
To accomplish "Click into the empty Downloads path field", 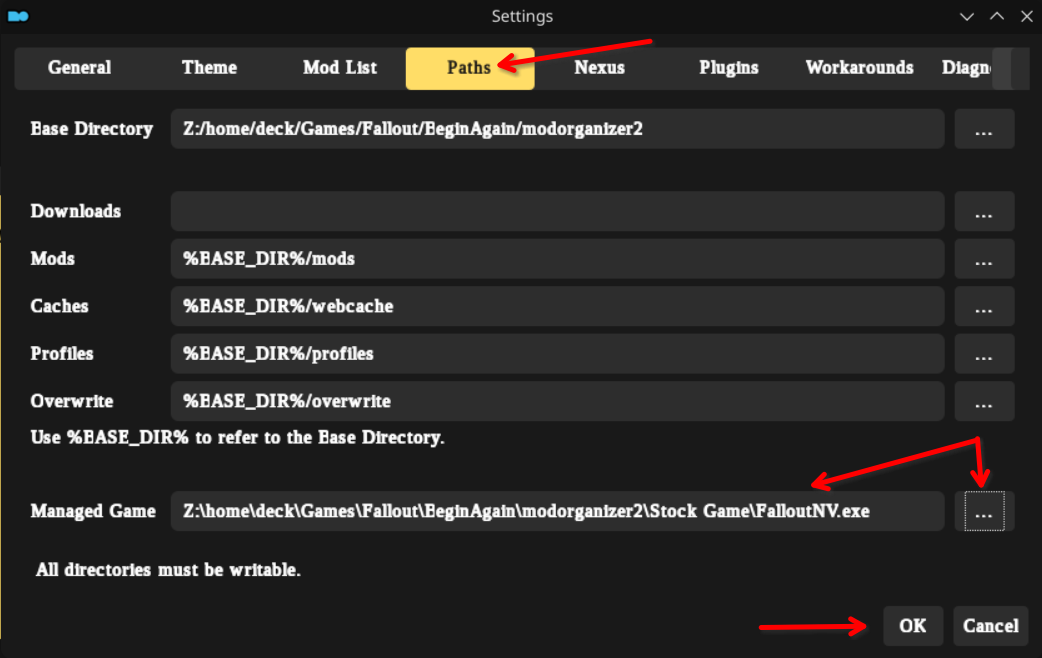I will pos(557,212).
